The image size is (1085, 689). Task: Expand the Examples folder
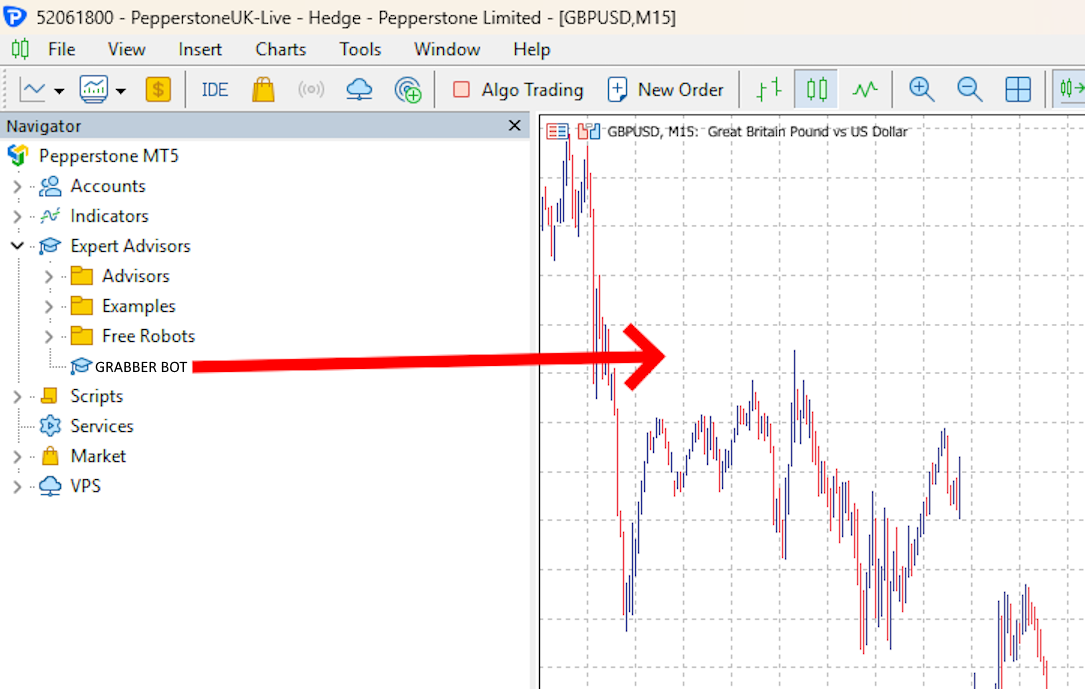pyautogui.click(x=48, y=306)
